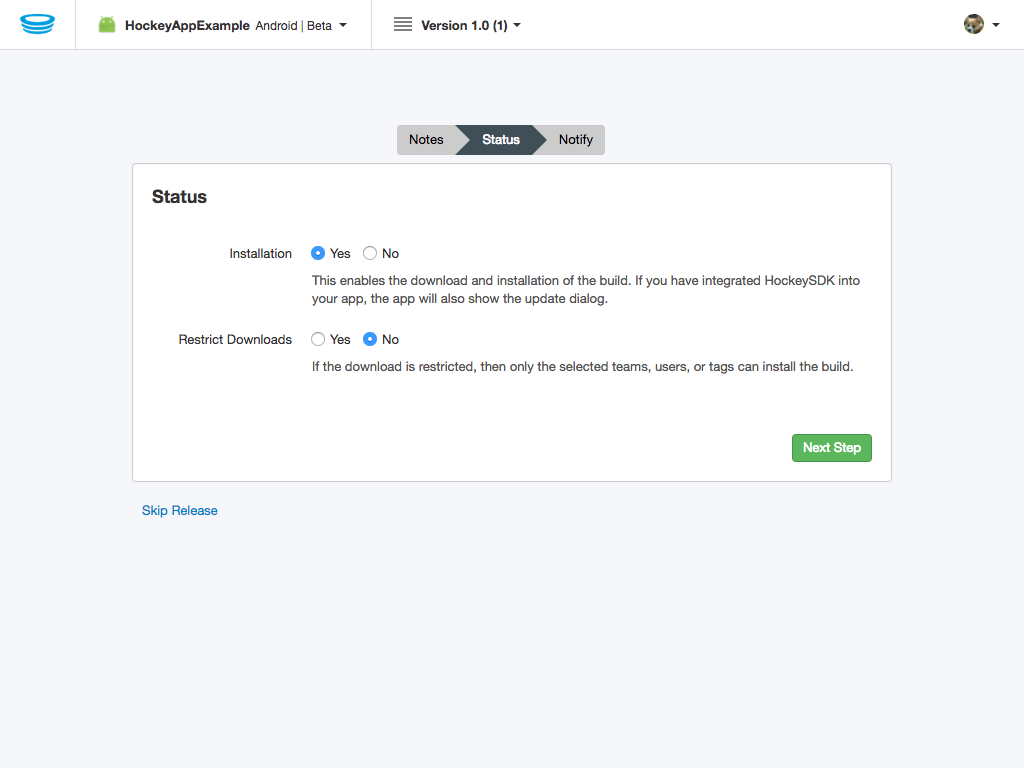Select the Status step tab
The height and width of the screenshot is (768, 1024).
[501, 140]
